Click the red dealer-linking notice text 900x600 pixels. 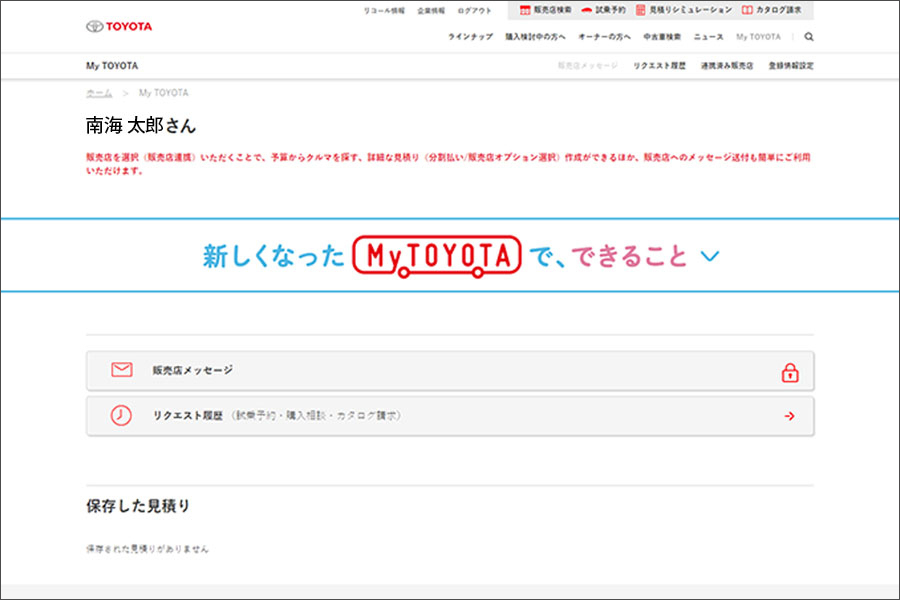click(x=448, y=164)
